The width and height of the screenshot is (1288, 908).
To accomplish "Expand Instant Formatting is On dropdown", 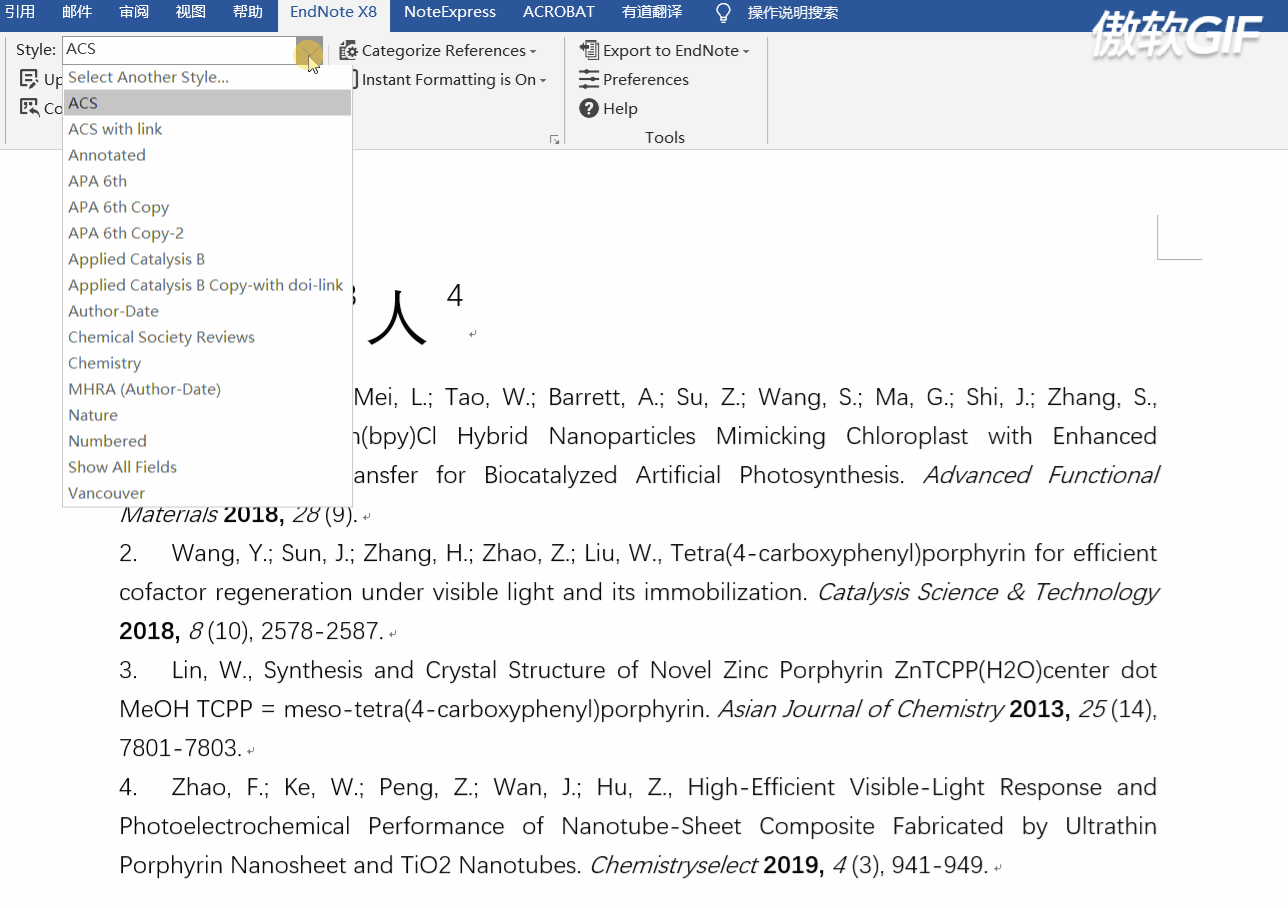I will coord(543,80).
